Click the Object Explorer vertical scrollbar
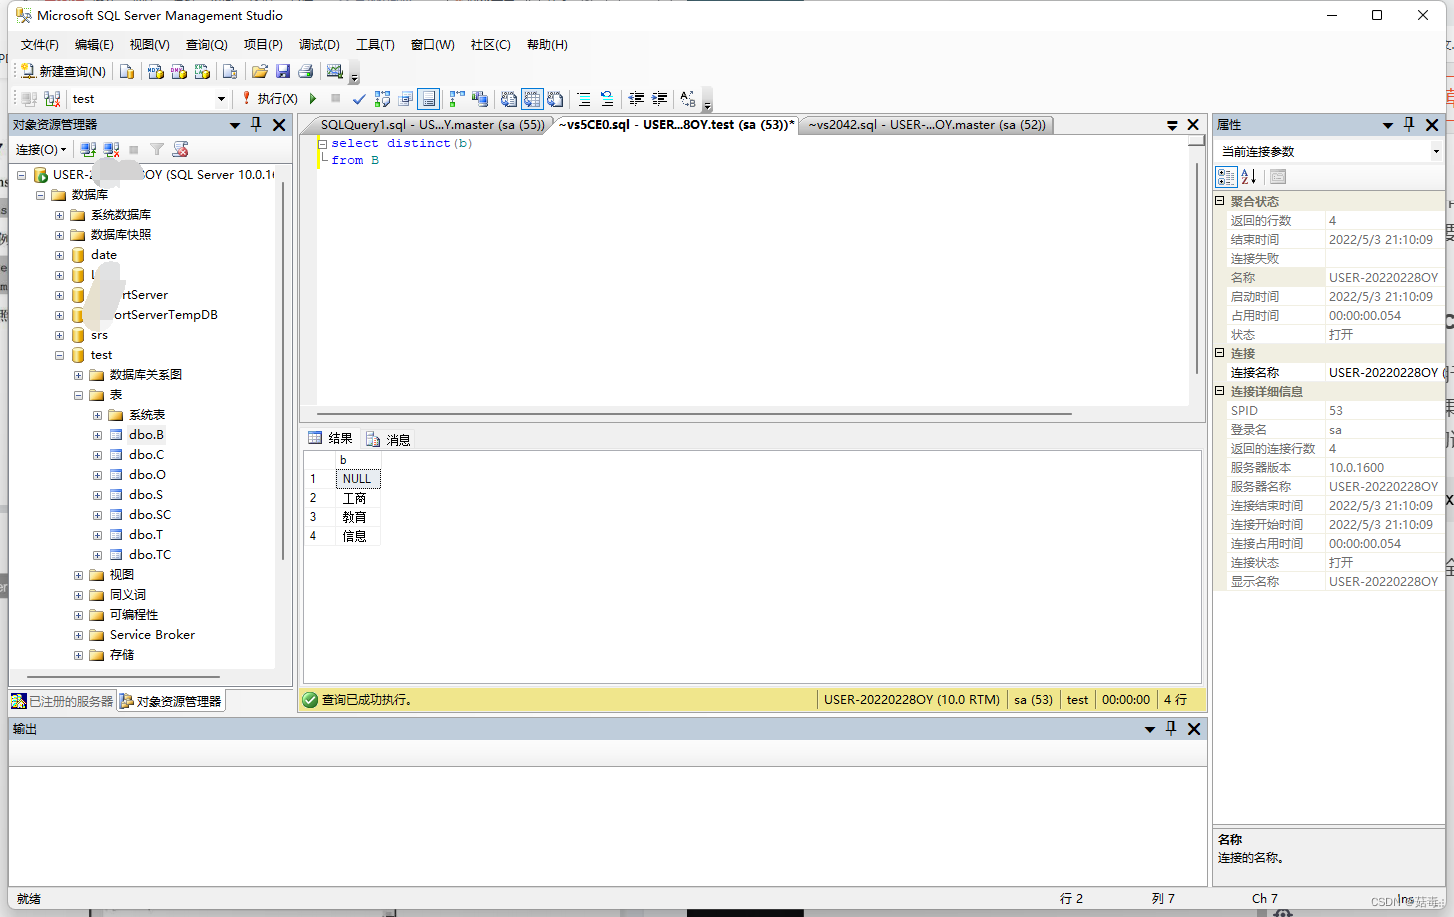 pos(283,370)
